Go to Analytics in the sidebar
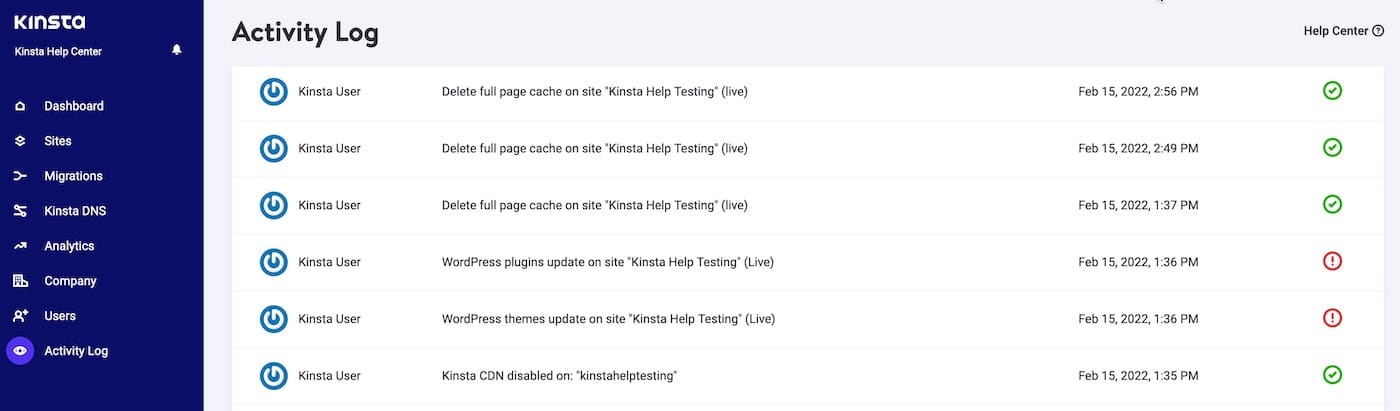The image size is (1400, 411). 69,246
